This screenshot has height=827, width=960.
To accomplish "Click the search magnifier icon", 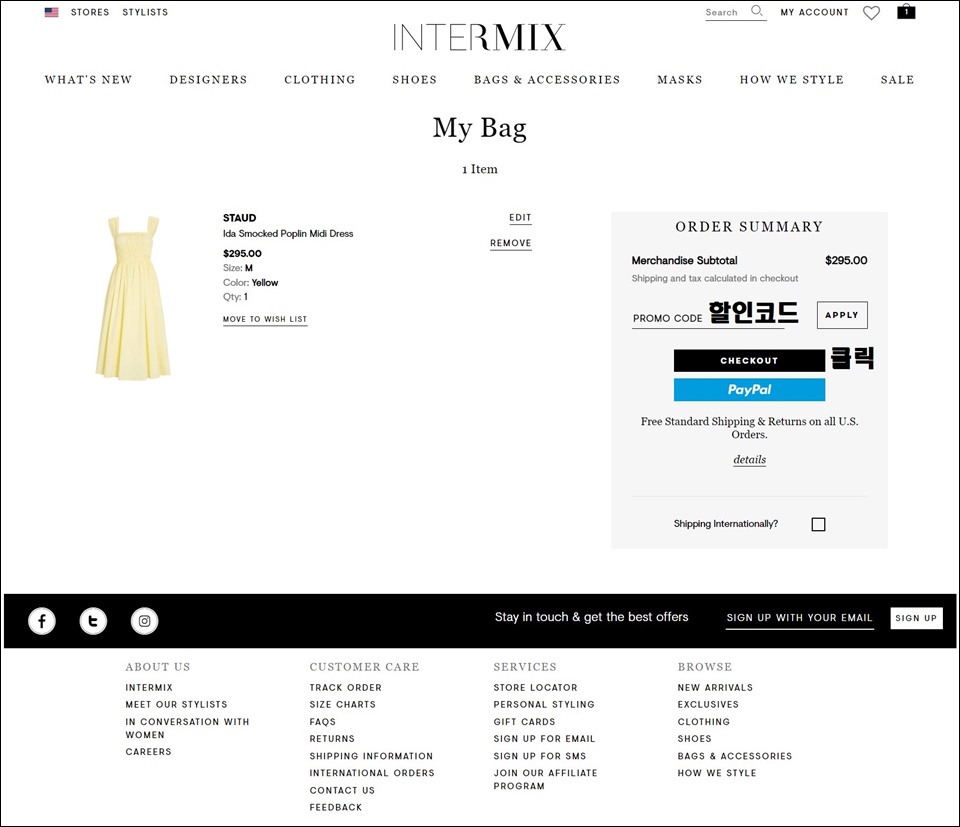I will (x=757, y=11).
